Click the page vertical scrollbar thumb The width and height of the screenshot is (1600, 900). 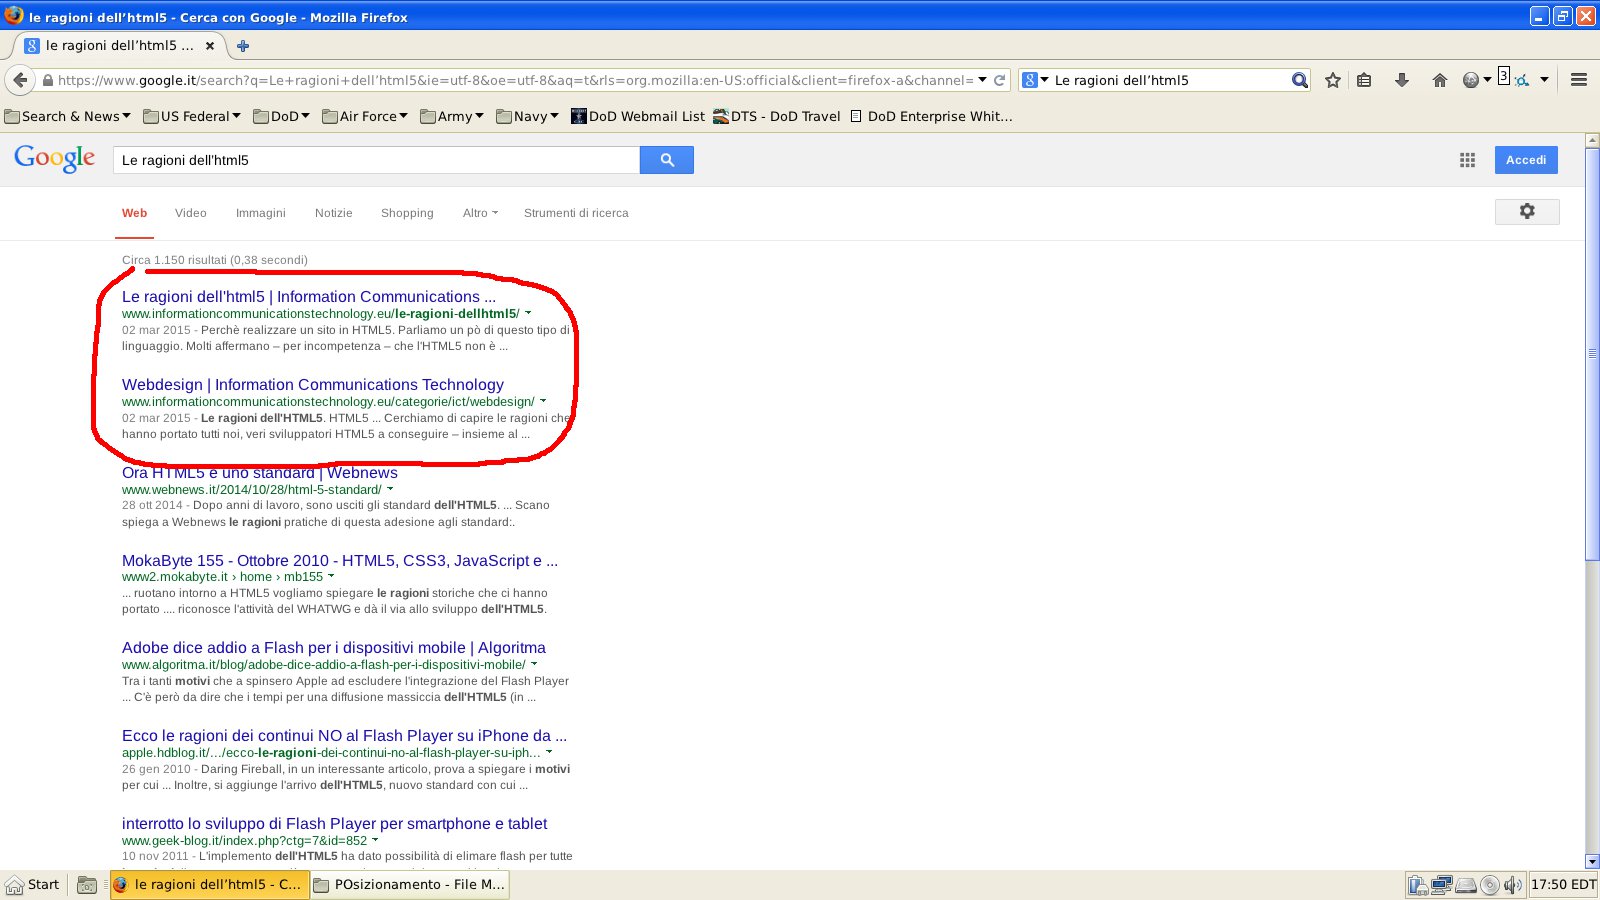[1592, 354]
